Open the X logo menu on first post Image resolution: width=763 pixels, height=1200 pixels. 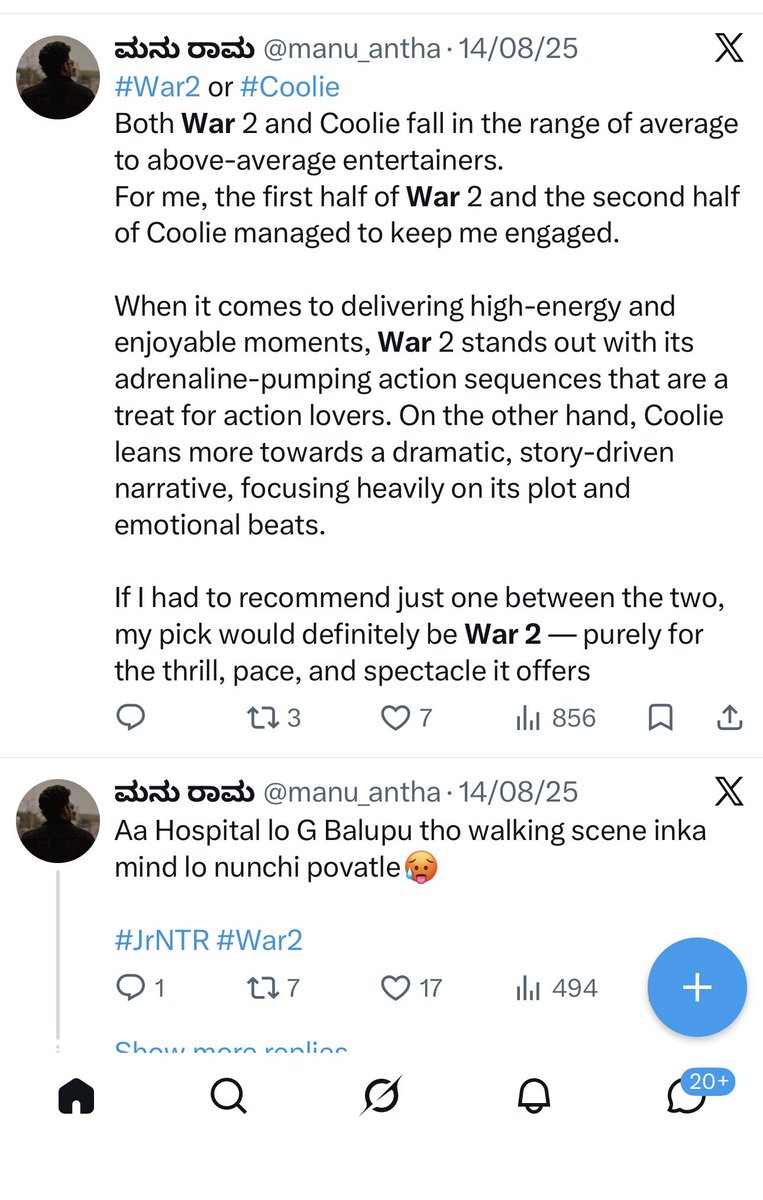728,48
